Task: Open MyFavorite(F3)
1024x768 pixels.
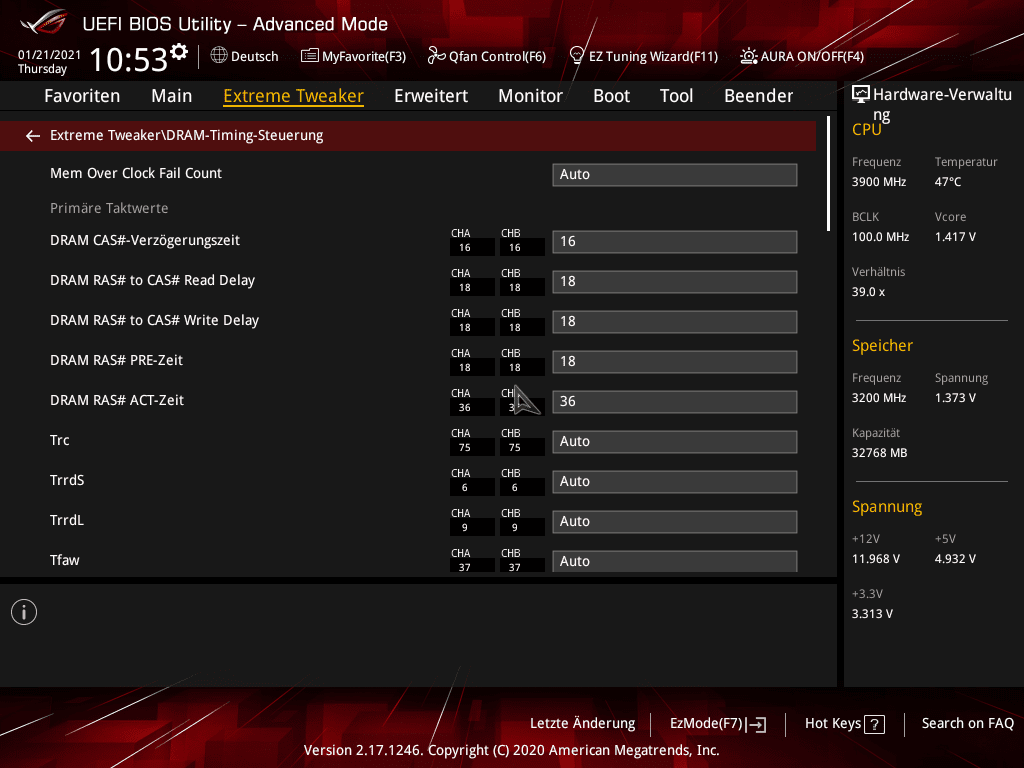Action: 353,56
